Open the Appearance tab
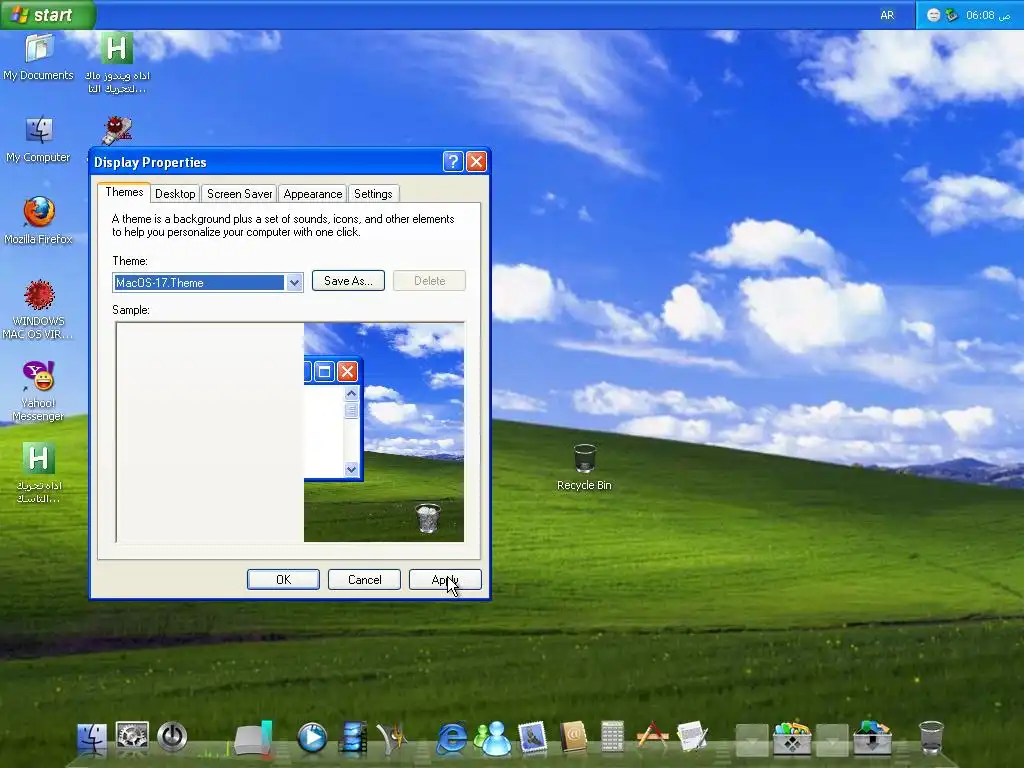This screenshot has width=1024, height=768. pyautogui.click(x=313, y=194)
